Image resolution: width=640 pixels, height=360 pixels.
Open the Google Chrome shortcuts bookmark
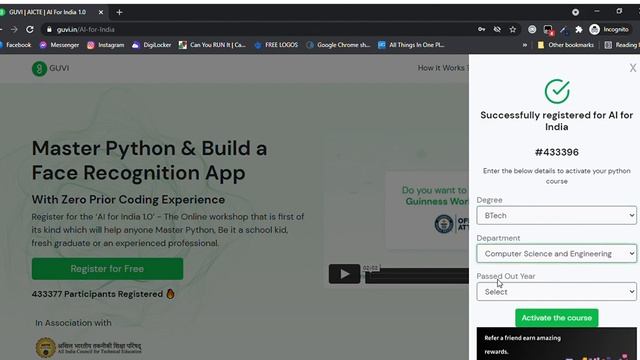pos(338,45)
